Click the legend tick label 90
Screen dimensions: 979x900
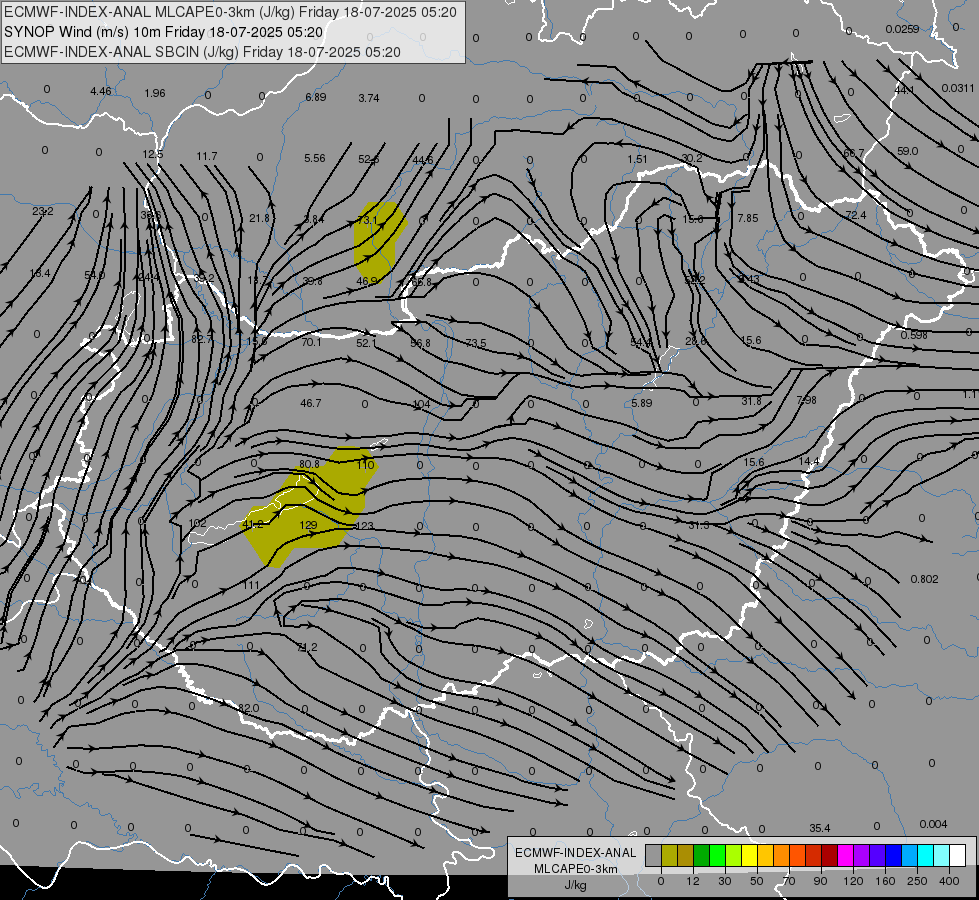(x=820, y=881)
